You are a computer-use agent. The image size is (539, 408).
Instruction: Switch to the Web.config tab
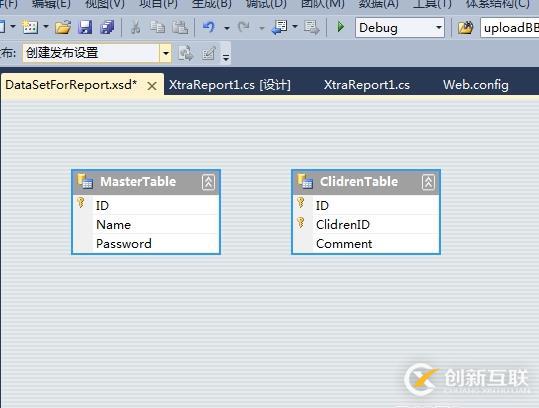point(475,85)
